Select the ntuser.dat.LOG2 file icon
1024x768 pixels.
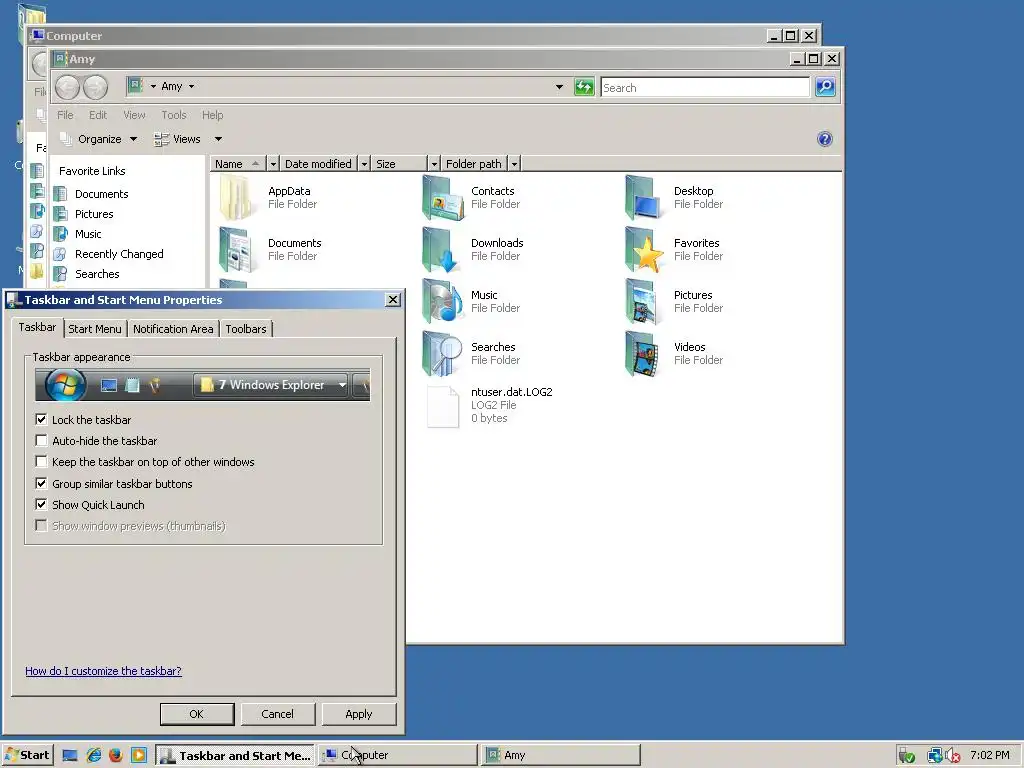click(443, 406)
